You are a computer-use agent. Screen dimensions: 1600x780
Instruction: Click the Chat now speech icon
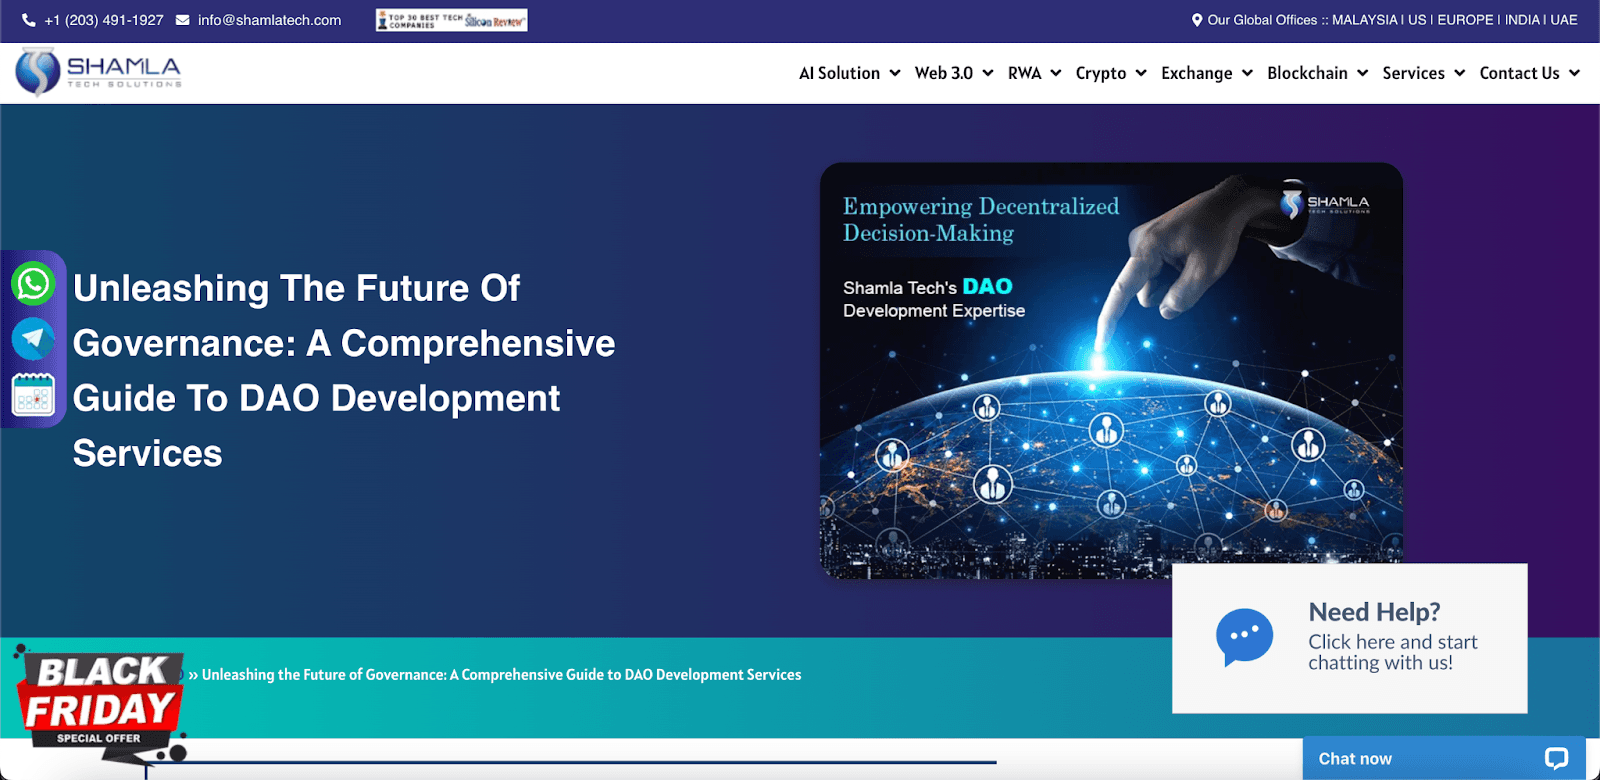point(1556,758)
